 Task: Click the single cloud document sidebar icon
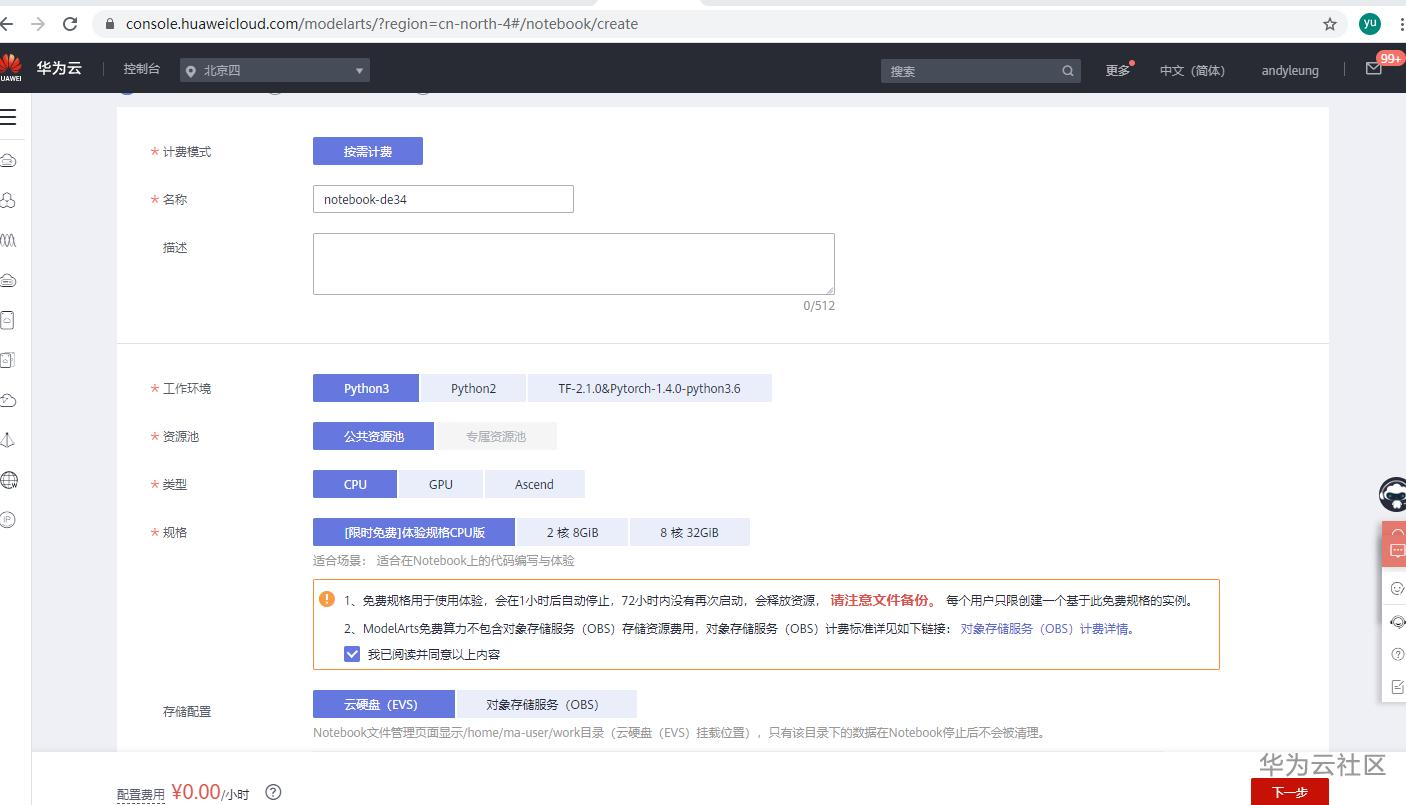point(8,320)
